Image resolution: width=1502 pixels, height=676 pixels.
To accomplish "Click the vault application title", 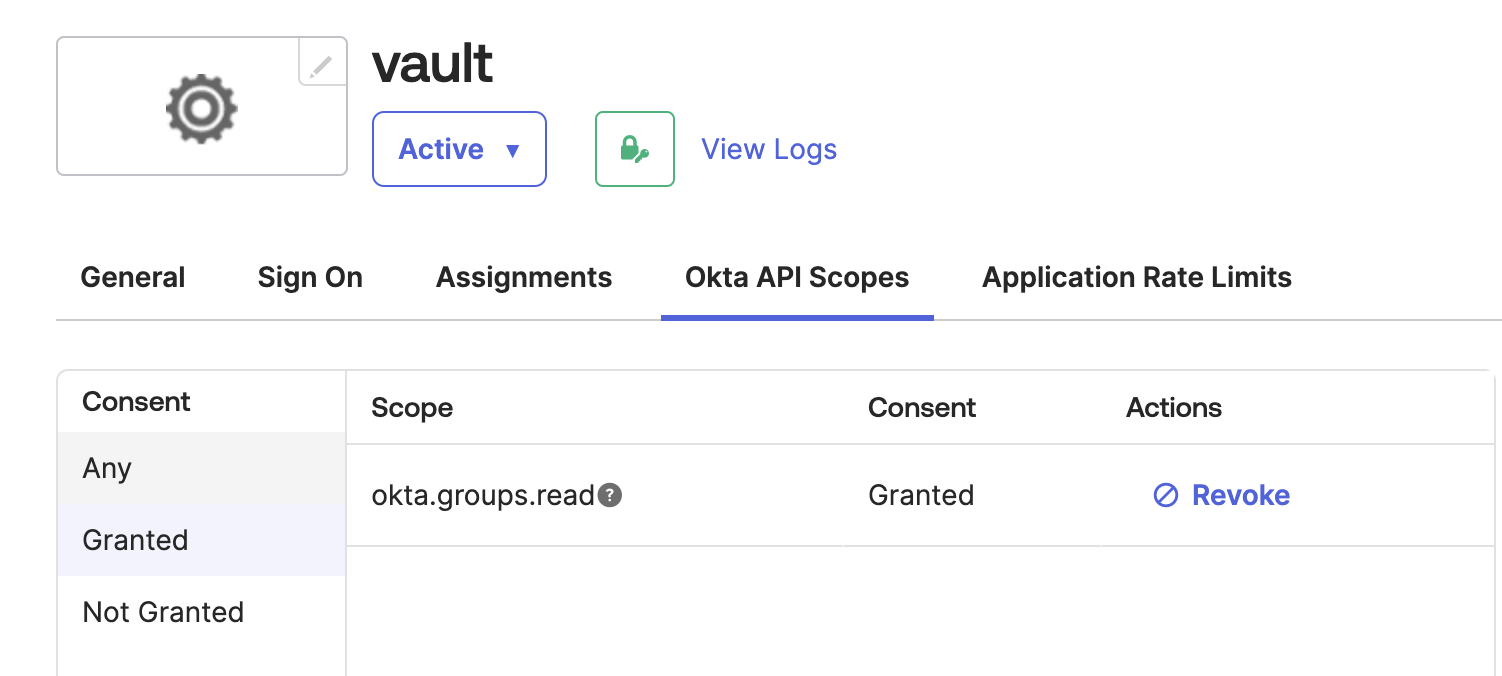I will (x=433, y=64).
